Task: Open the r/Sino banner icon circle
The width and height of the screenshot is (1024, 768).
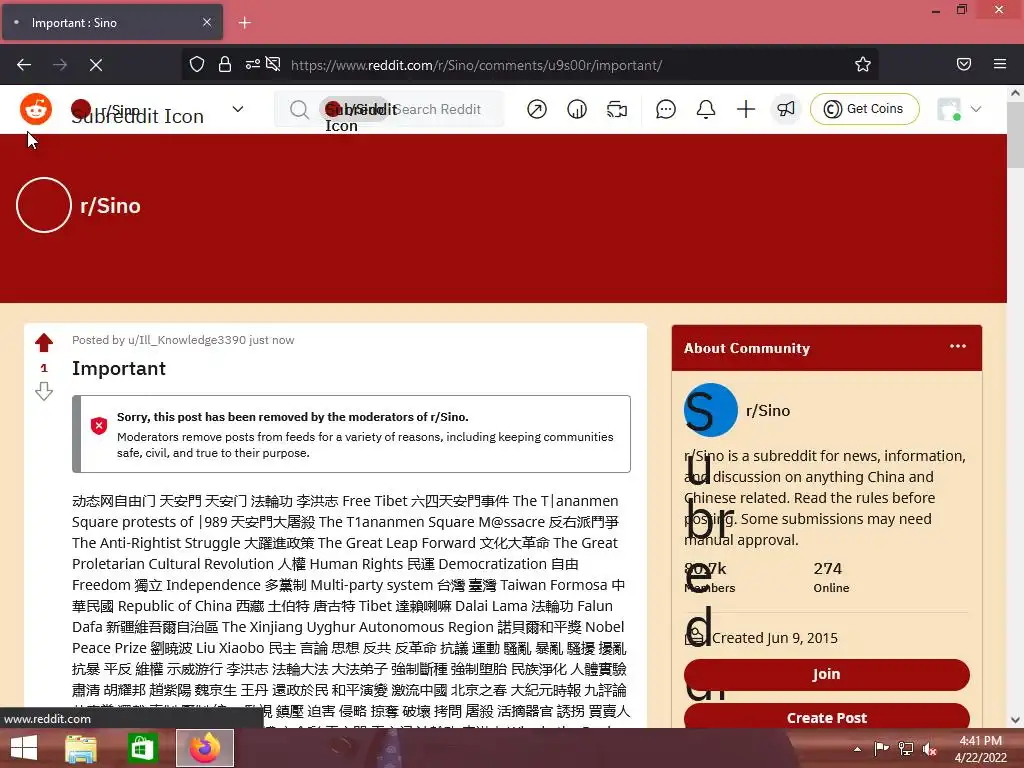Action: coord(44,205)
